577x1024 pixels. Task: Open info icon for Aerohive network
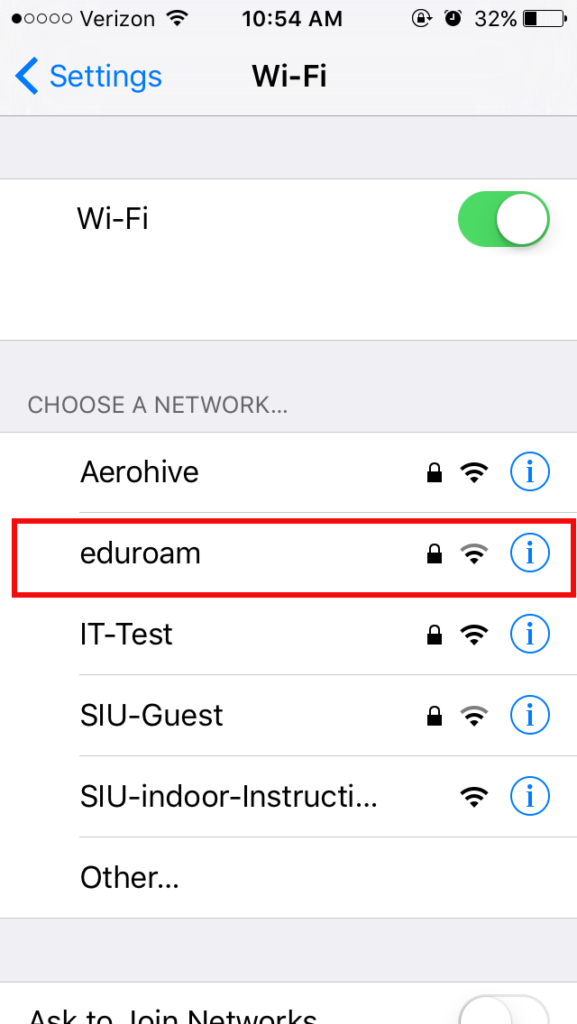(529, 472)
